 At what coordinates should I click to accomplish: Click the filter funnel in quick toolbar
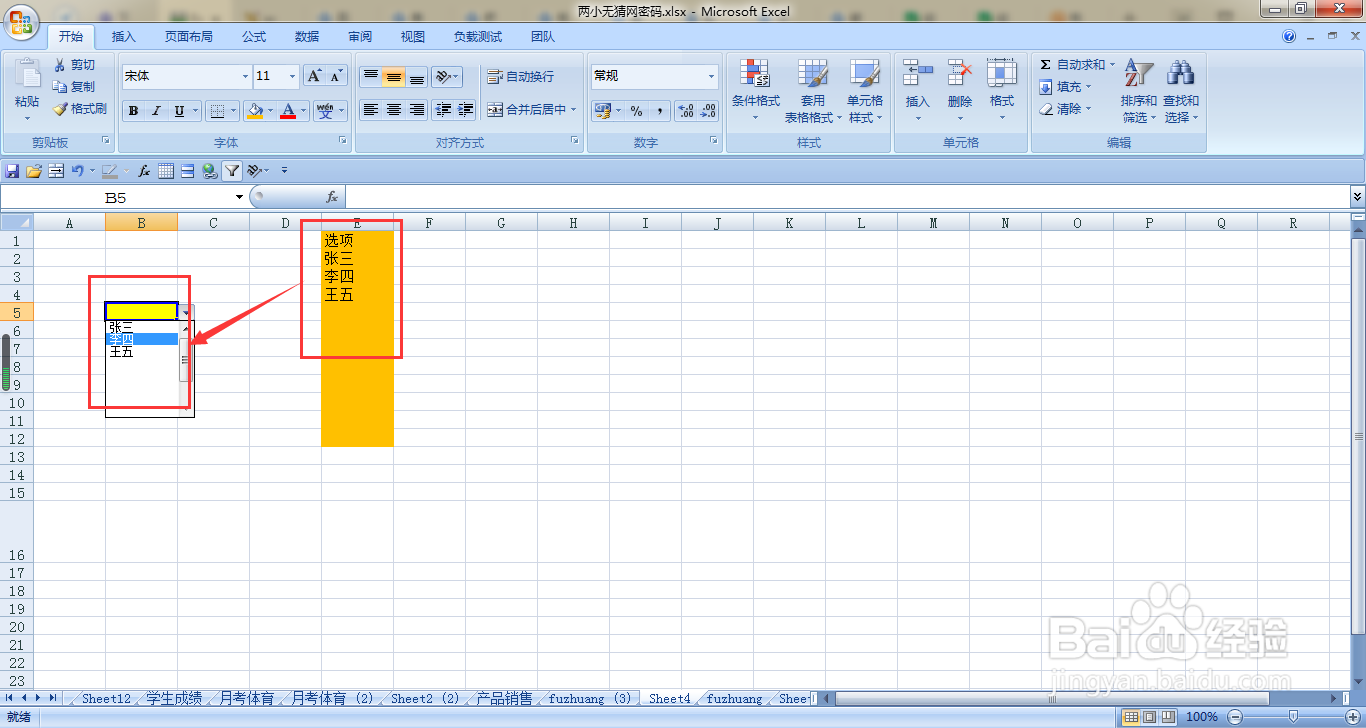tap(232, 171)
